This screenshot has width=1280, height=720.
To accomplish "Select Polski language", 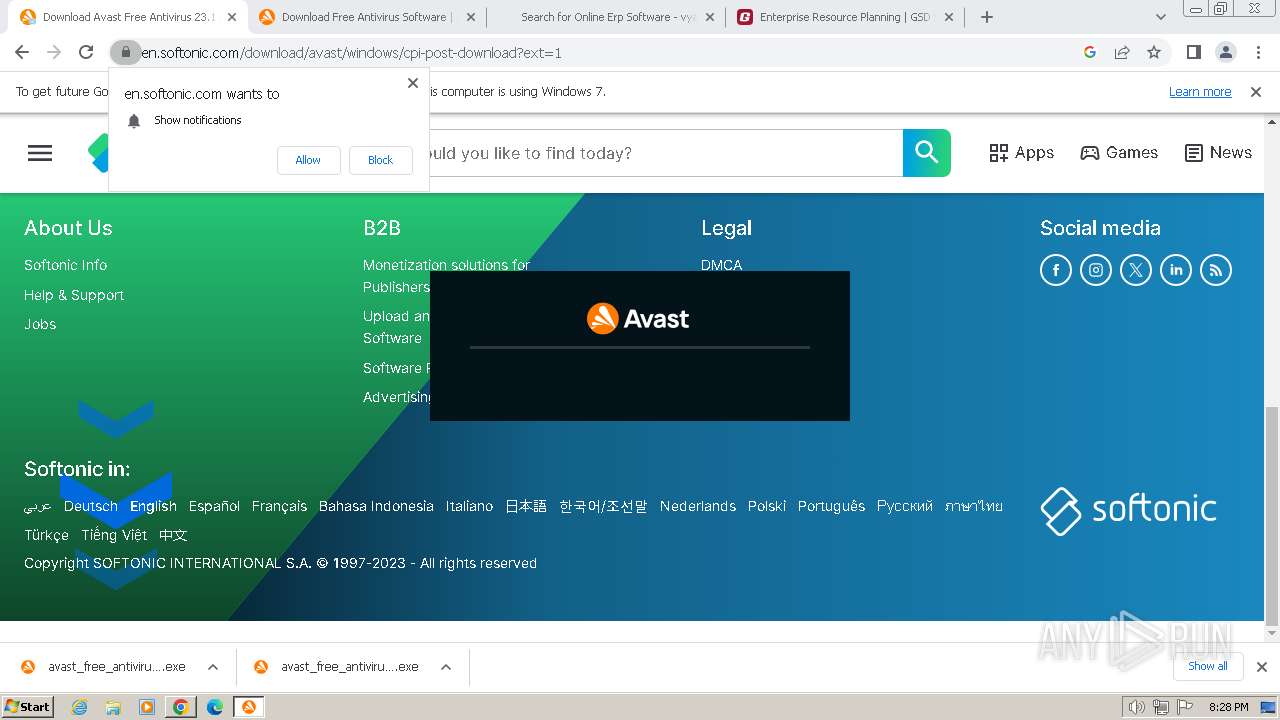I will pyautogui.click(x=767, y=506).
